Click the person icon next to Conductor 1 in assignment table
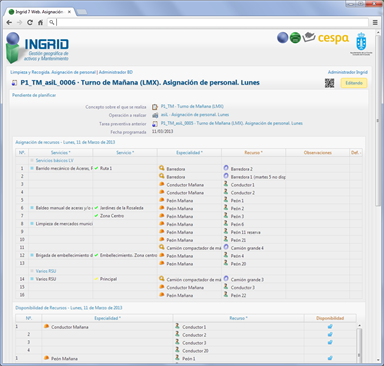Image resolution: width=384 pixels, height=366 pixels. (x=226, y=184)
